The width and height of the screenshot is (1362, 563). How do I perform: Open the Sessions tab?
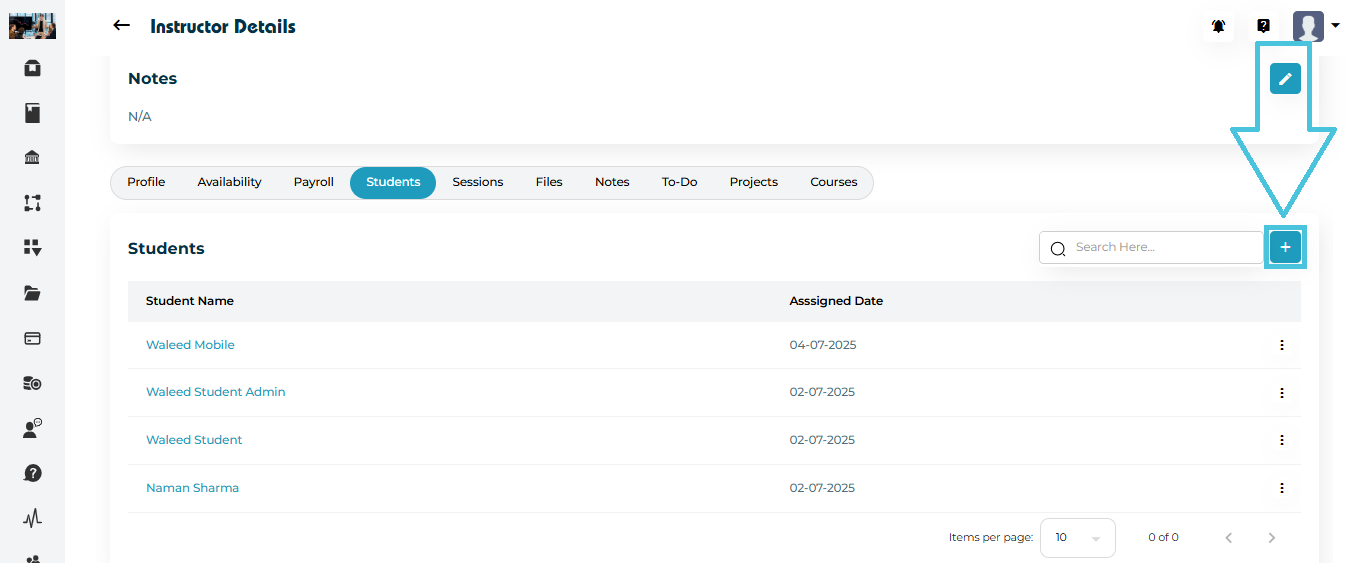click(x=477, y=183)
